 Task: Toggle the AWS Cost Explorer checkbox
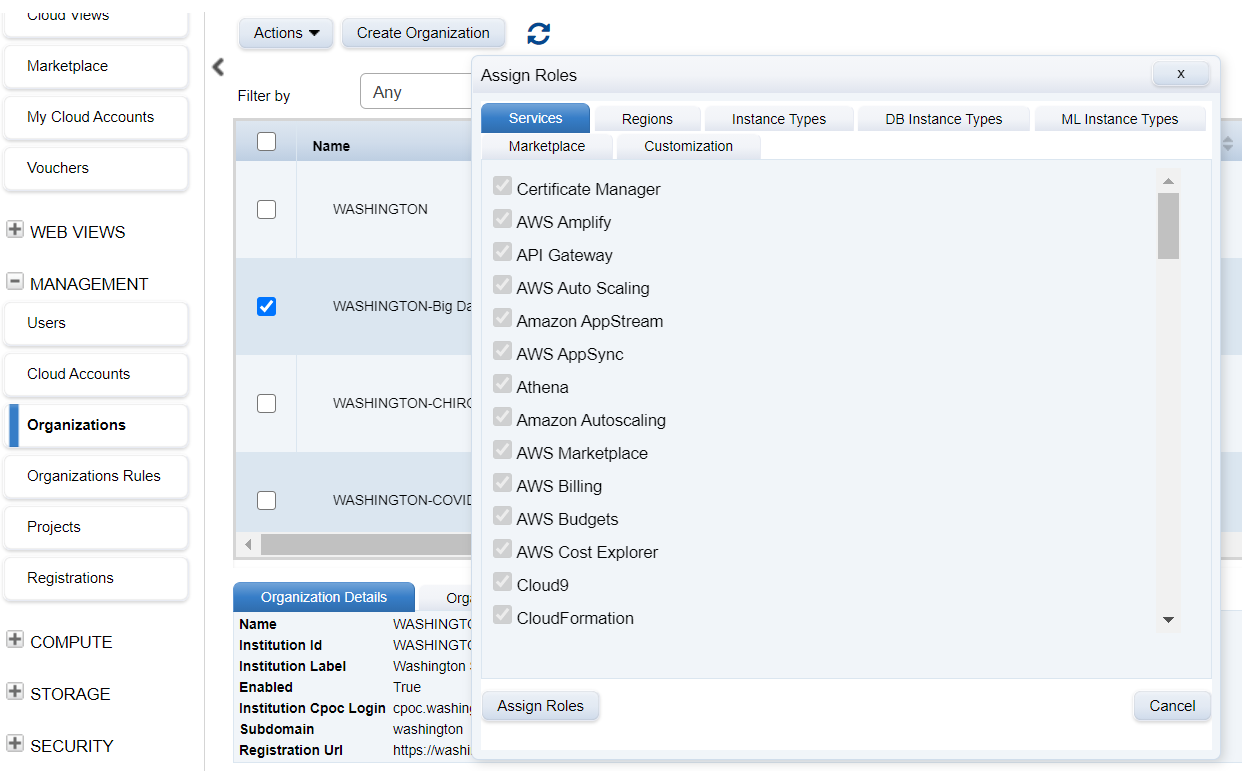(502, 549)
